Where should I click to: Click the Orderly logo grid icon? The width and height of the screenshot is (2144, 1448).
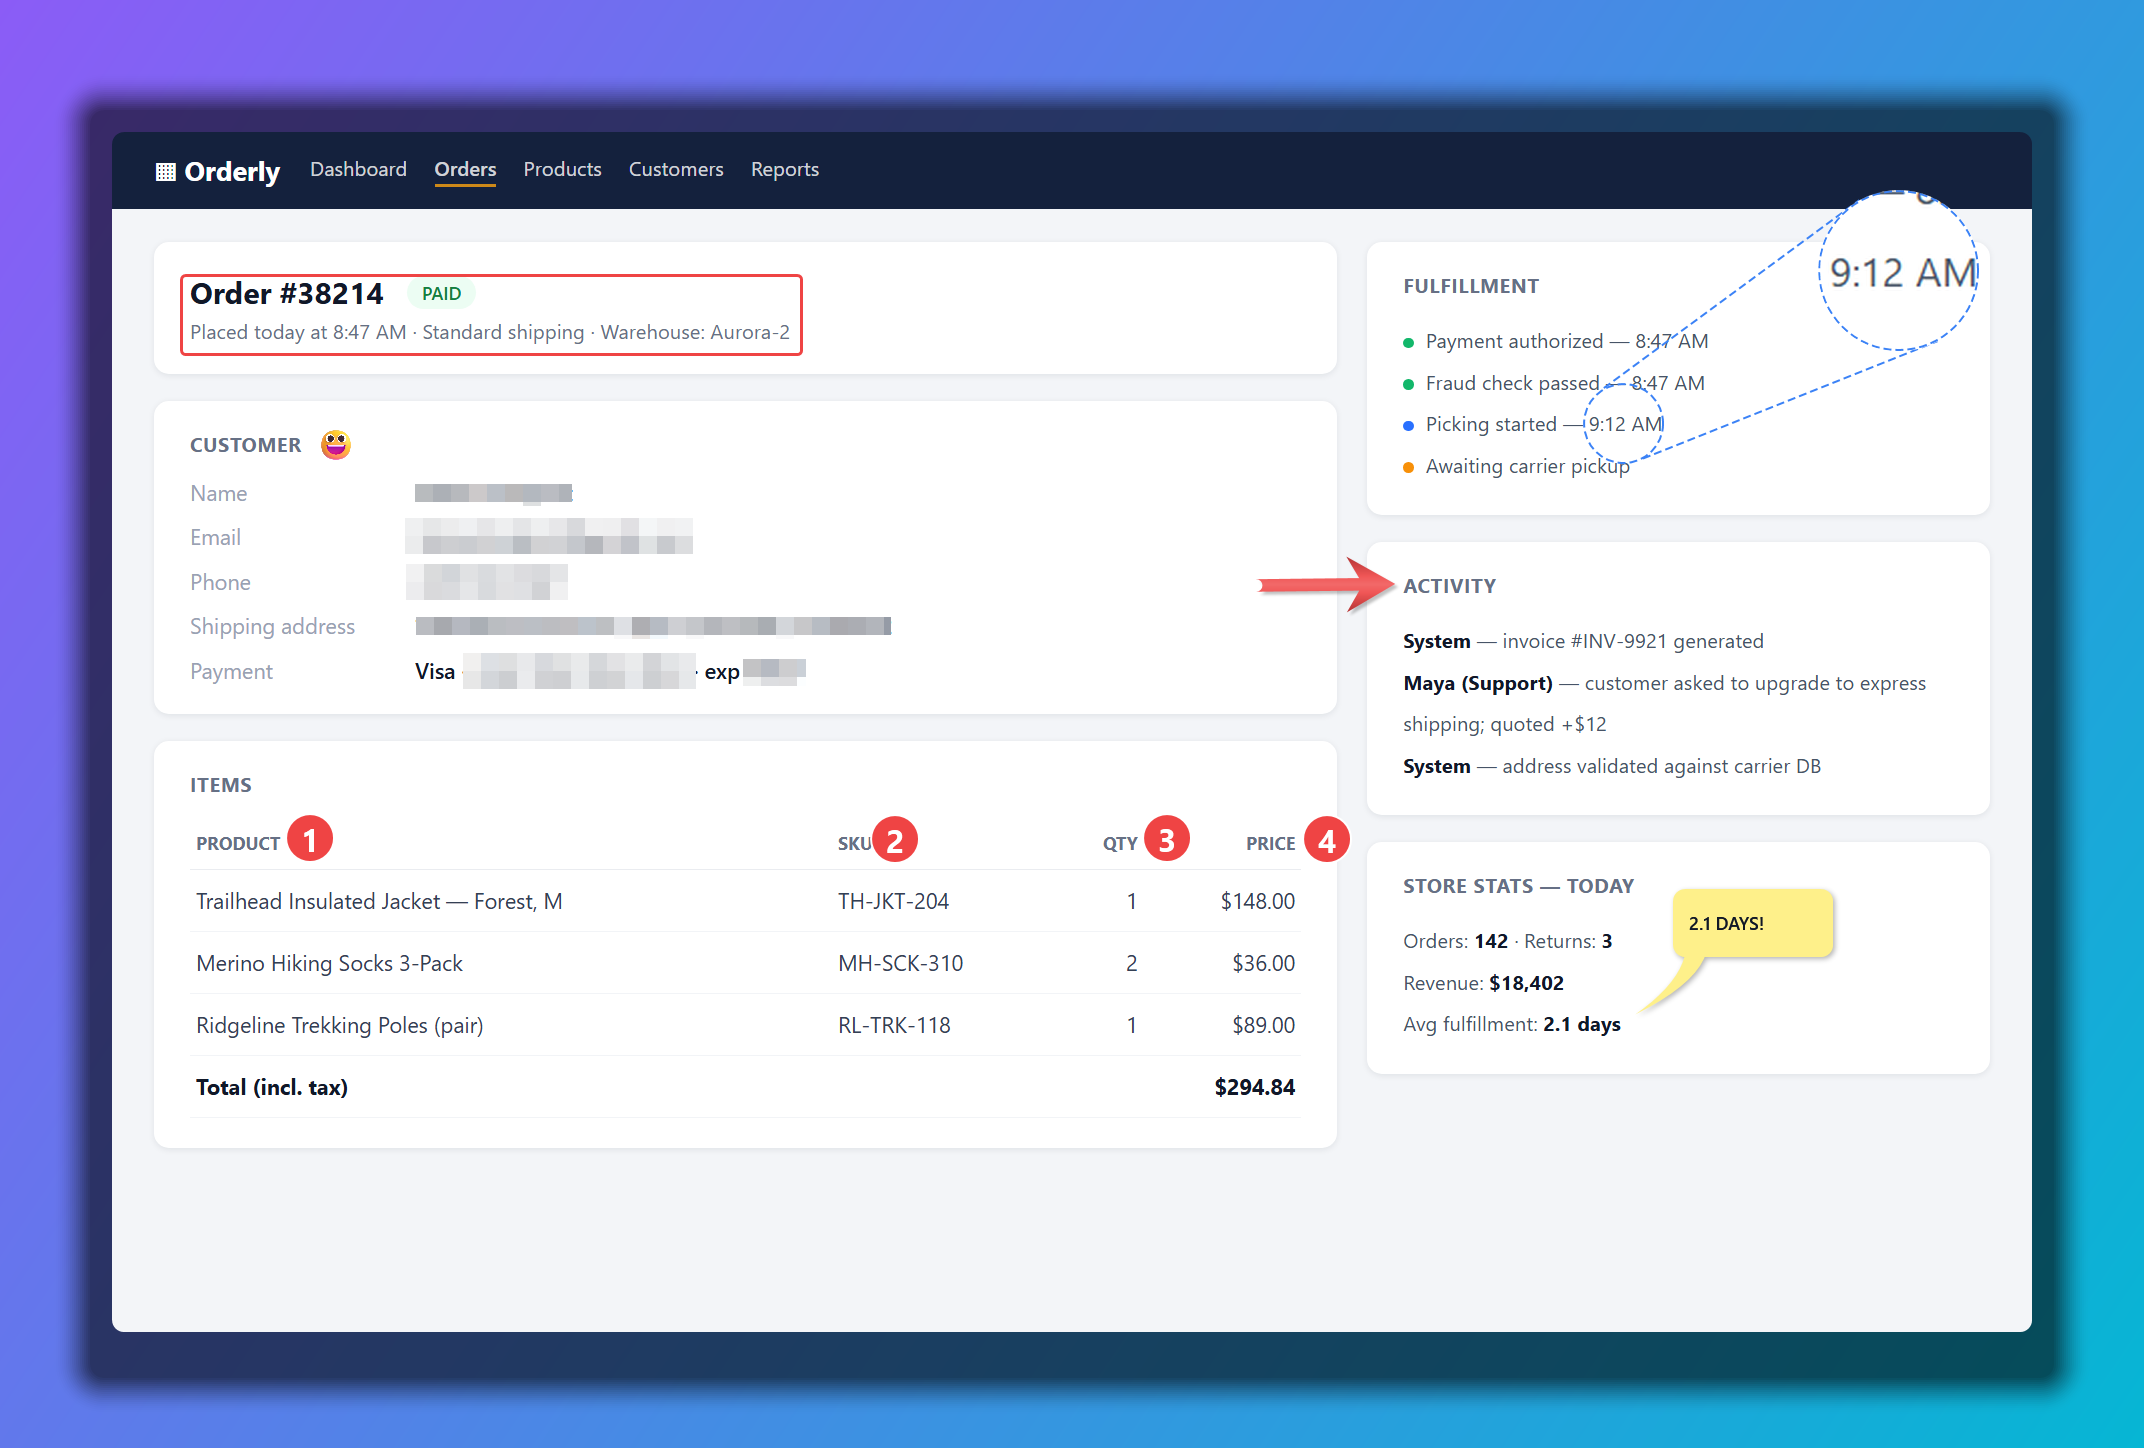(166, 172)
